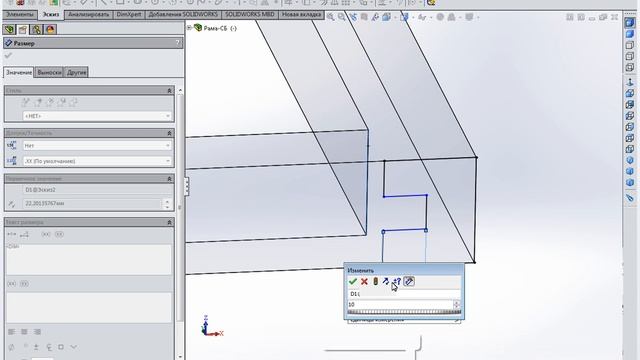Image resolution: width=640 pixels, height=360 pixels.
Task: Switch to the DimXpert tab
Action: (129, 15)
